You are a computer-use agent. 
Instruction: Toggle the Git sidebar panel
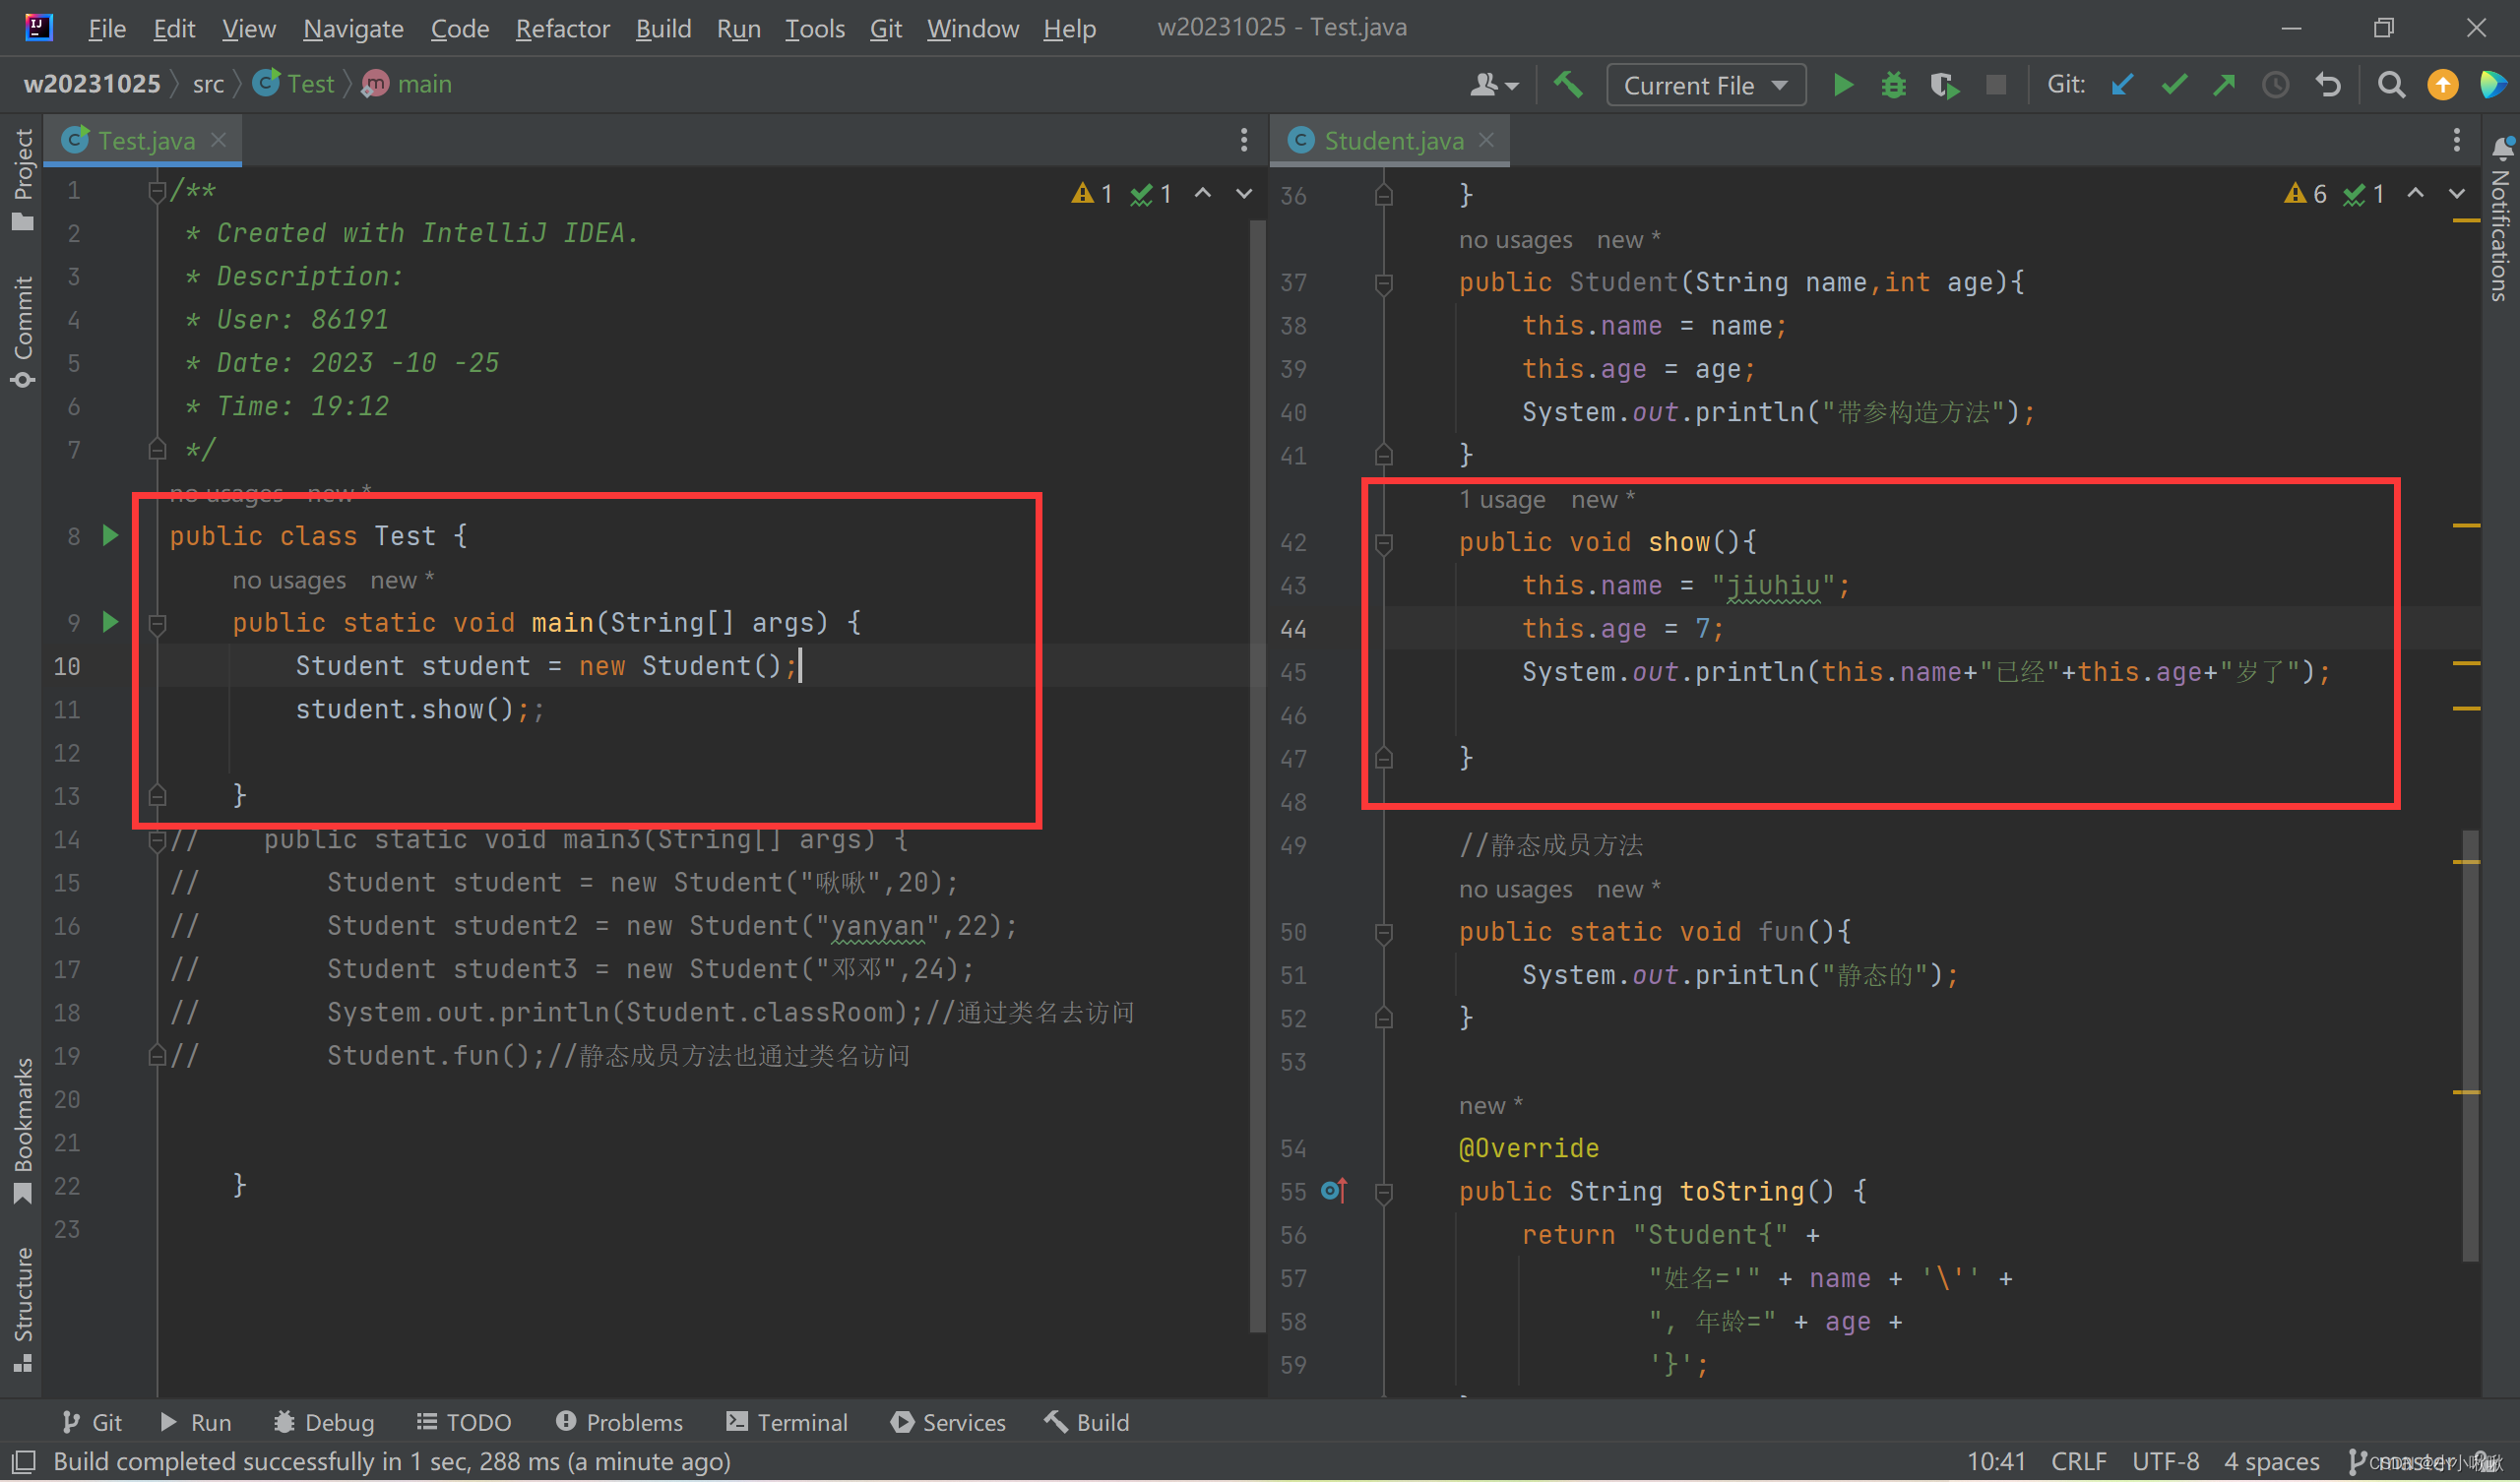tap(89, 1420)
